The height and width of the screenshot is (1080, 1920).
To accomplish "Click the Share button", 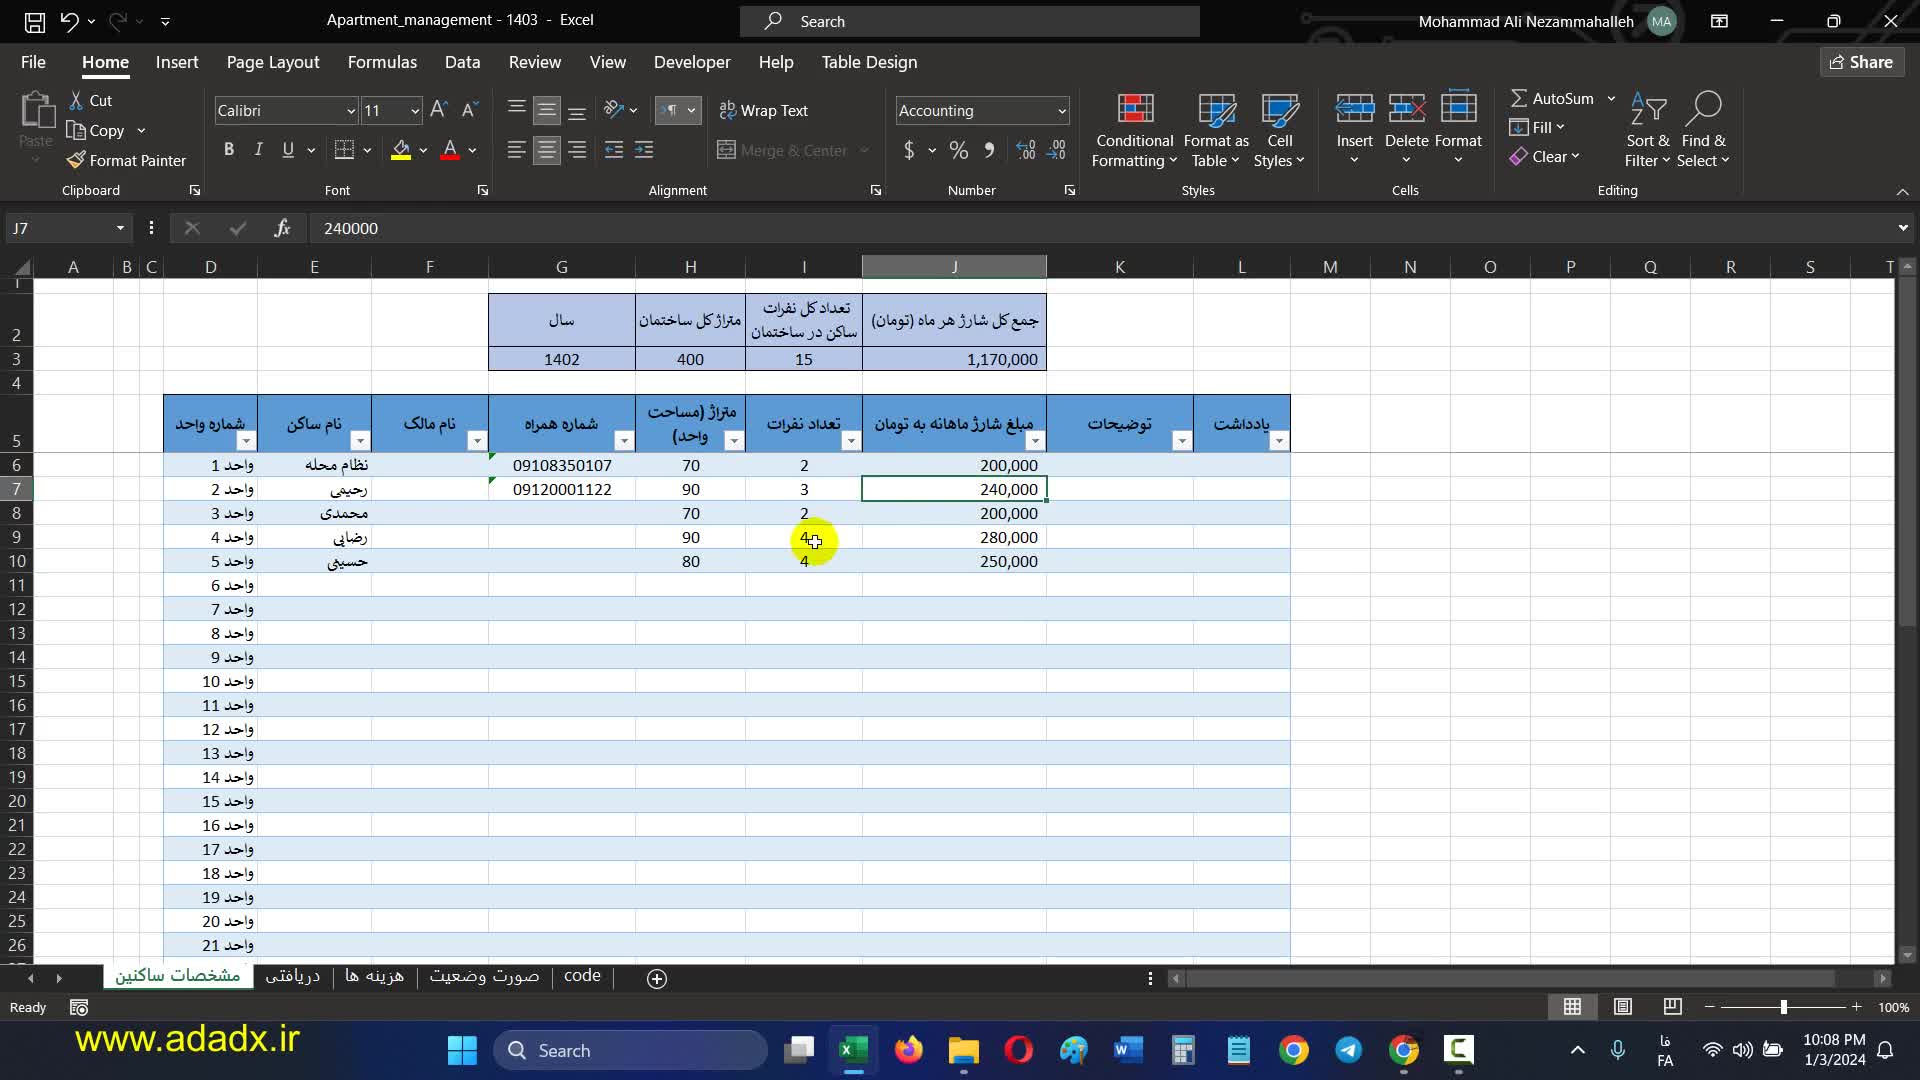I will [1861, 62].
